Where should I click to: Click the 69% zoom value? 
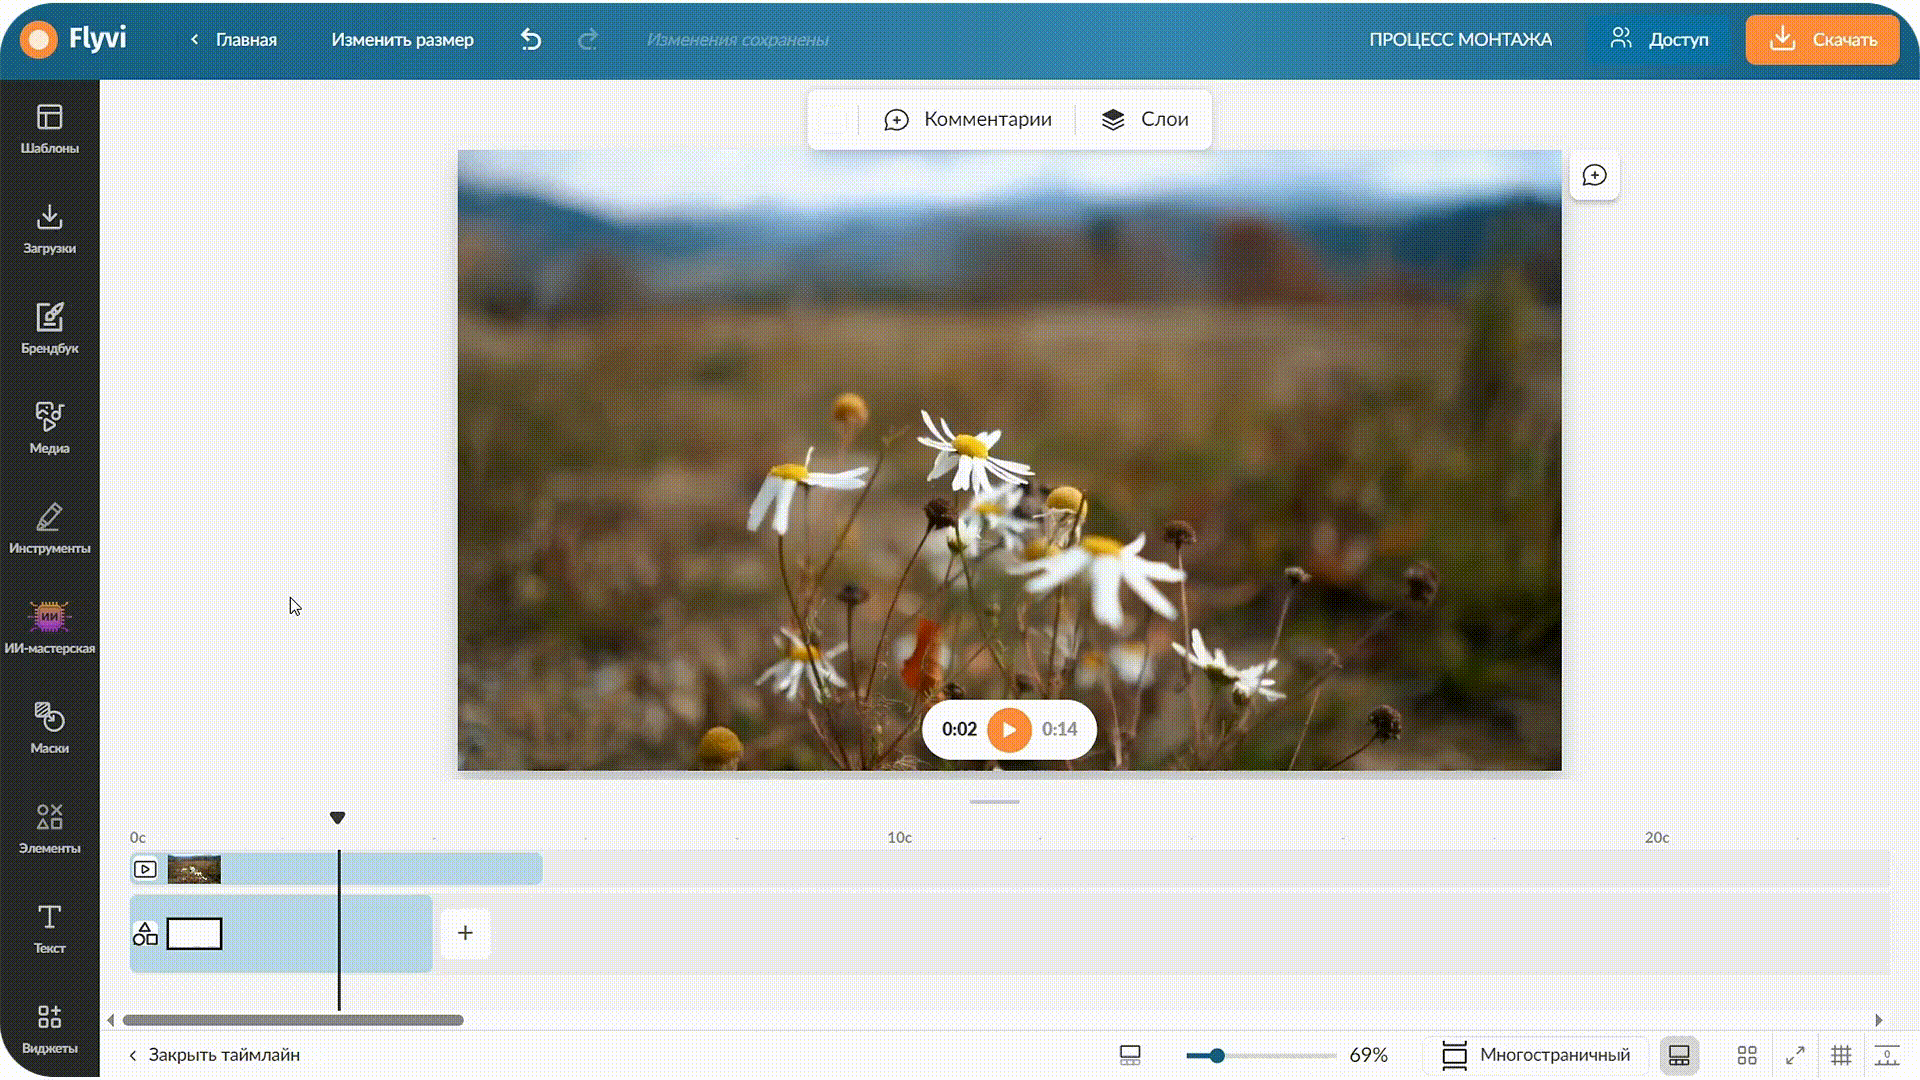pyautogui.click(x=1368, y=1055)
